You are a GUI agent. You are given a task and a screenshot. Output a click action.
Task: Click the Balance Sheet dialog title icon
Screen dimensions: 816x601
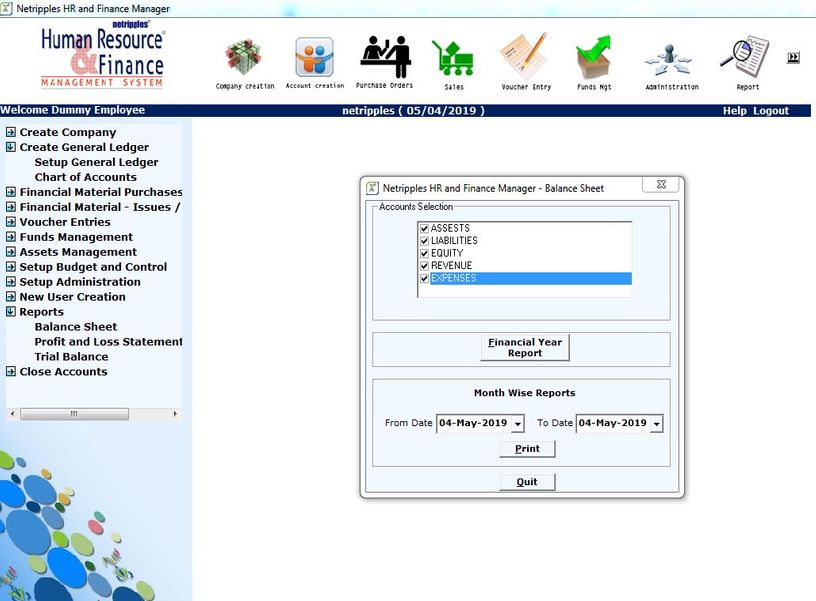(372, 188)
